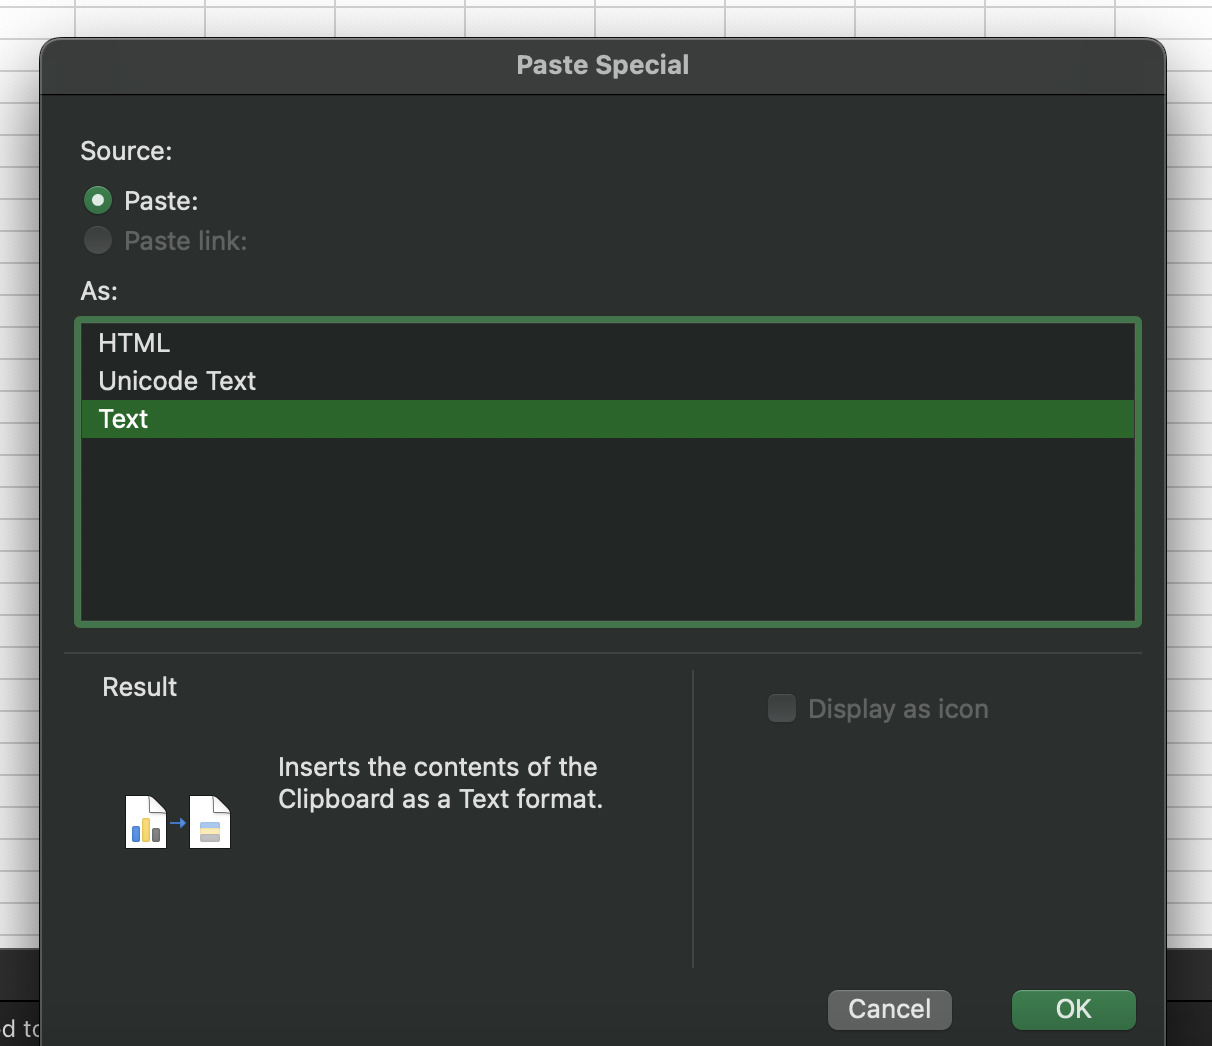1212x1046 pixels.
Task: Dismiss the dialog with Cancel
Action: (889, 1009)
